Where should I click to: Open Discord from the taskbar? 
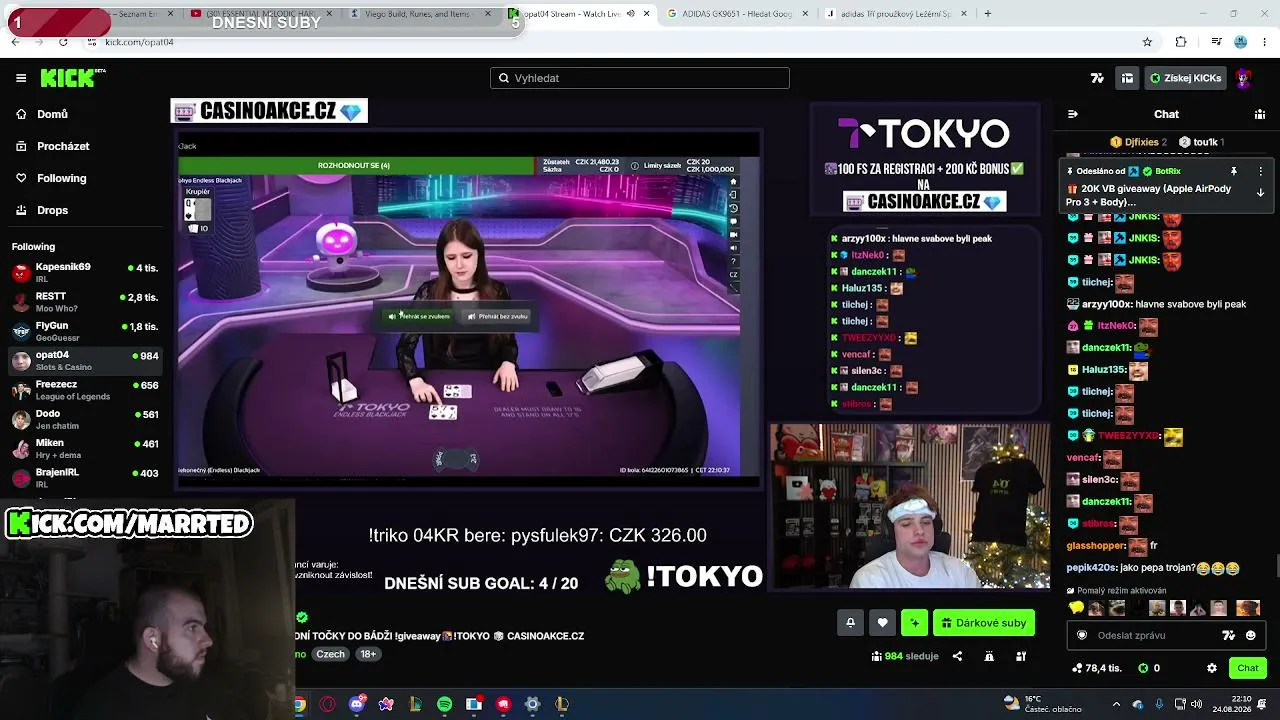coord(357,704)
